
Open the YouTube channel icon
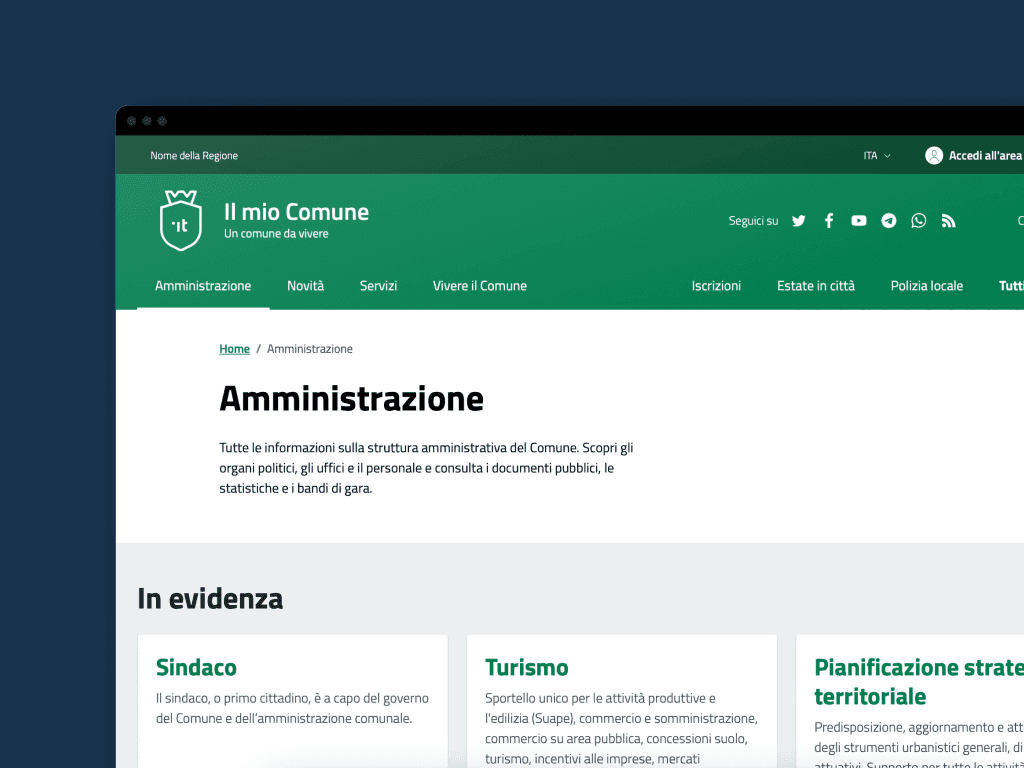858,220
